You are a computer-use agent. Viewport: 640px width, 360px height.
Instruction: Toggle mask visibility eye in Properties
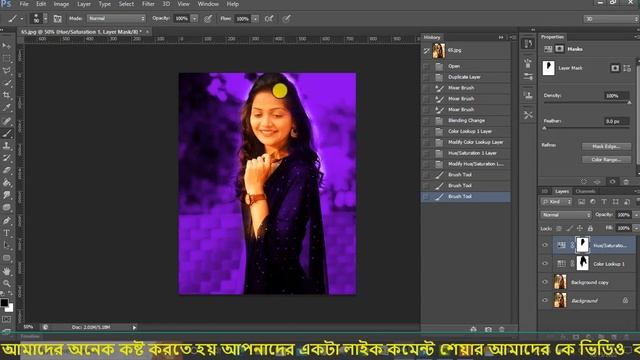(612, 182)
